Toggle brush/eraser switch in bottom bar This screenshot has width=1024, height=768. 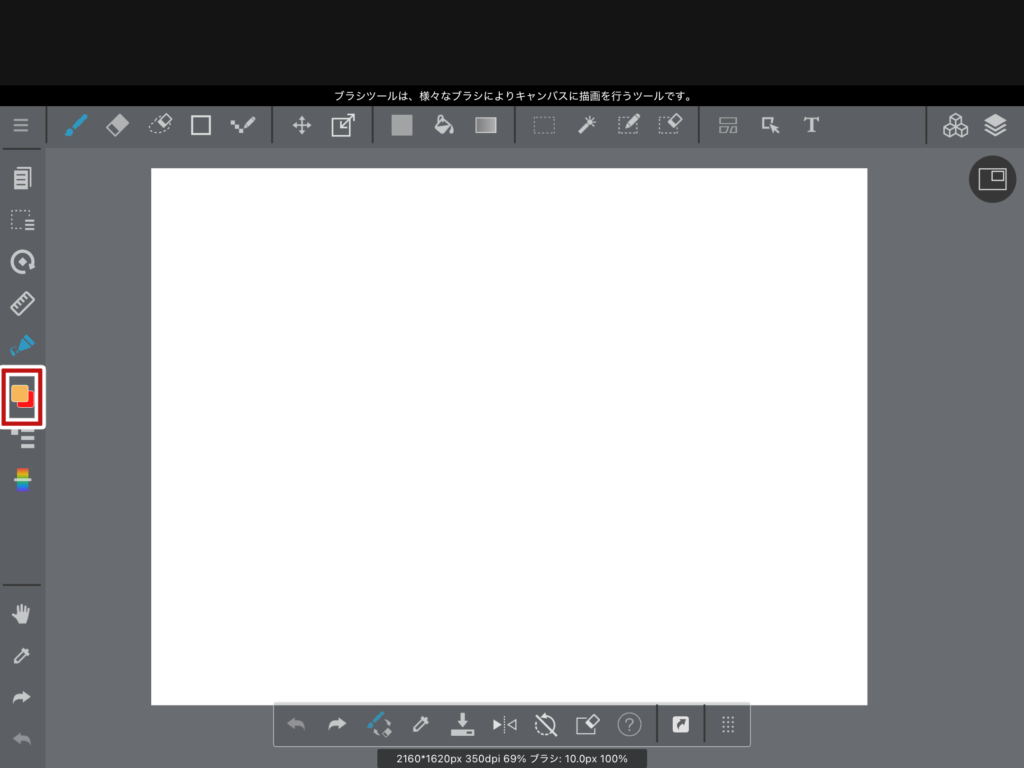(378, 724)
